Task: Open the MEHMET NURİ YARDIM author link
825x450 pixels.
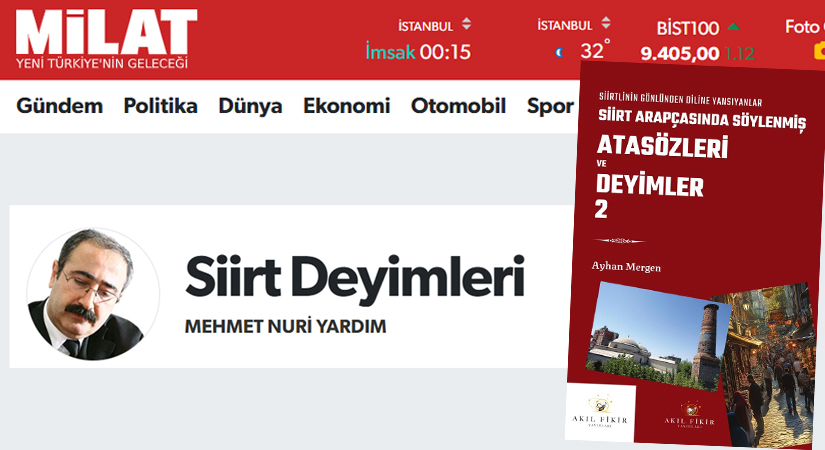Action: tap(286, 326)
